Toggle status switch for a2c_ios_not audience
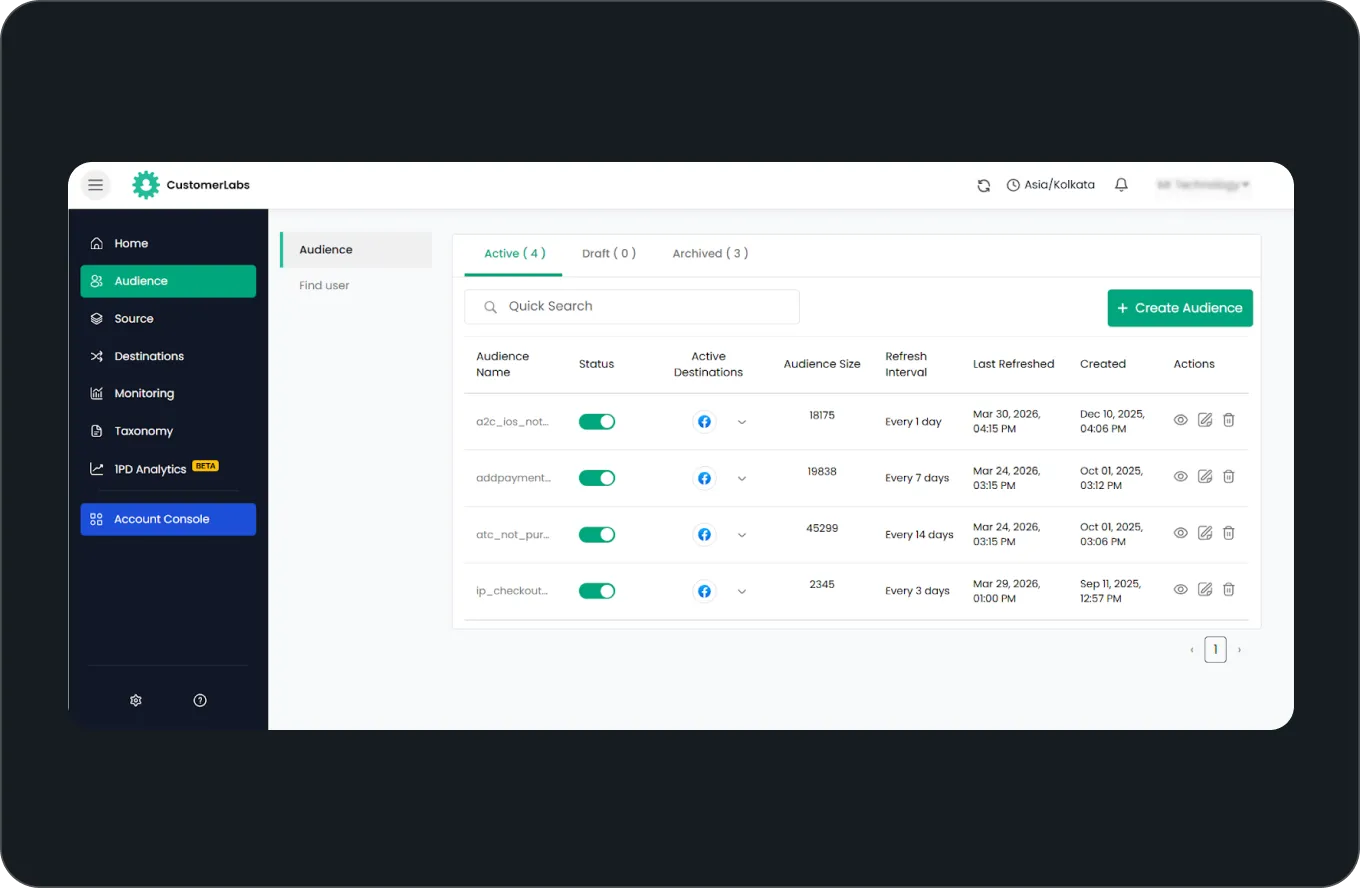The image size is (1360, 888). click(597, 422)
